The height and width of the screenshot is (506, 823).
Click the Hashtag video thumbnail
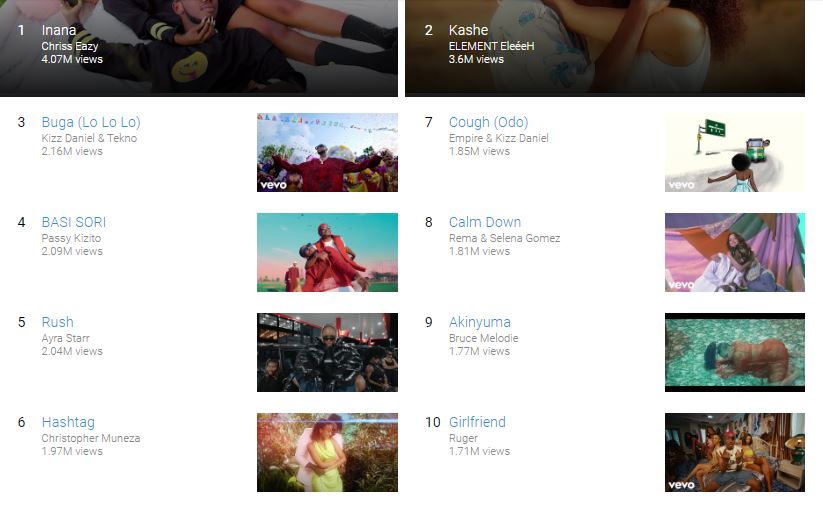(327, 452)
